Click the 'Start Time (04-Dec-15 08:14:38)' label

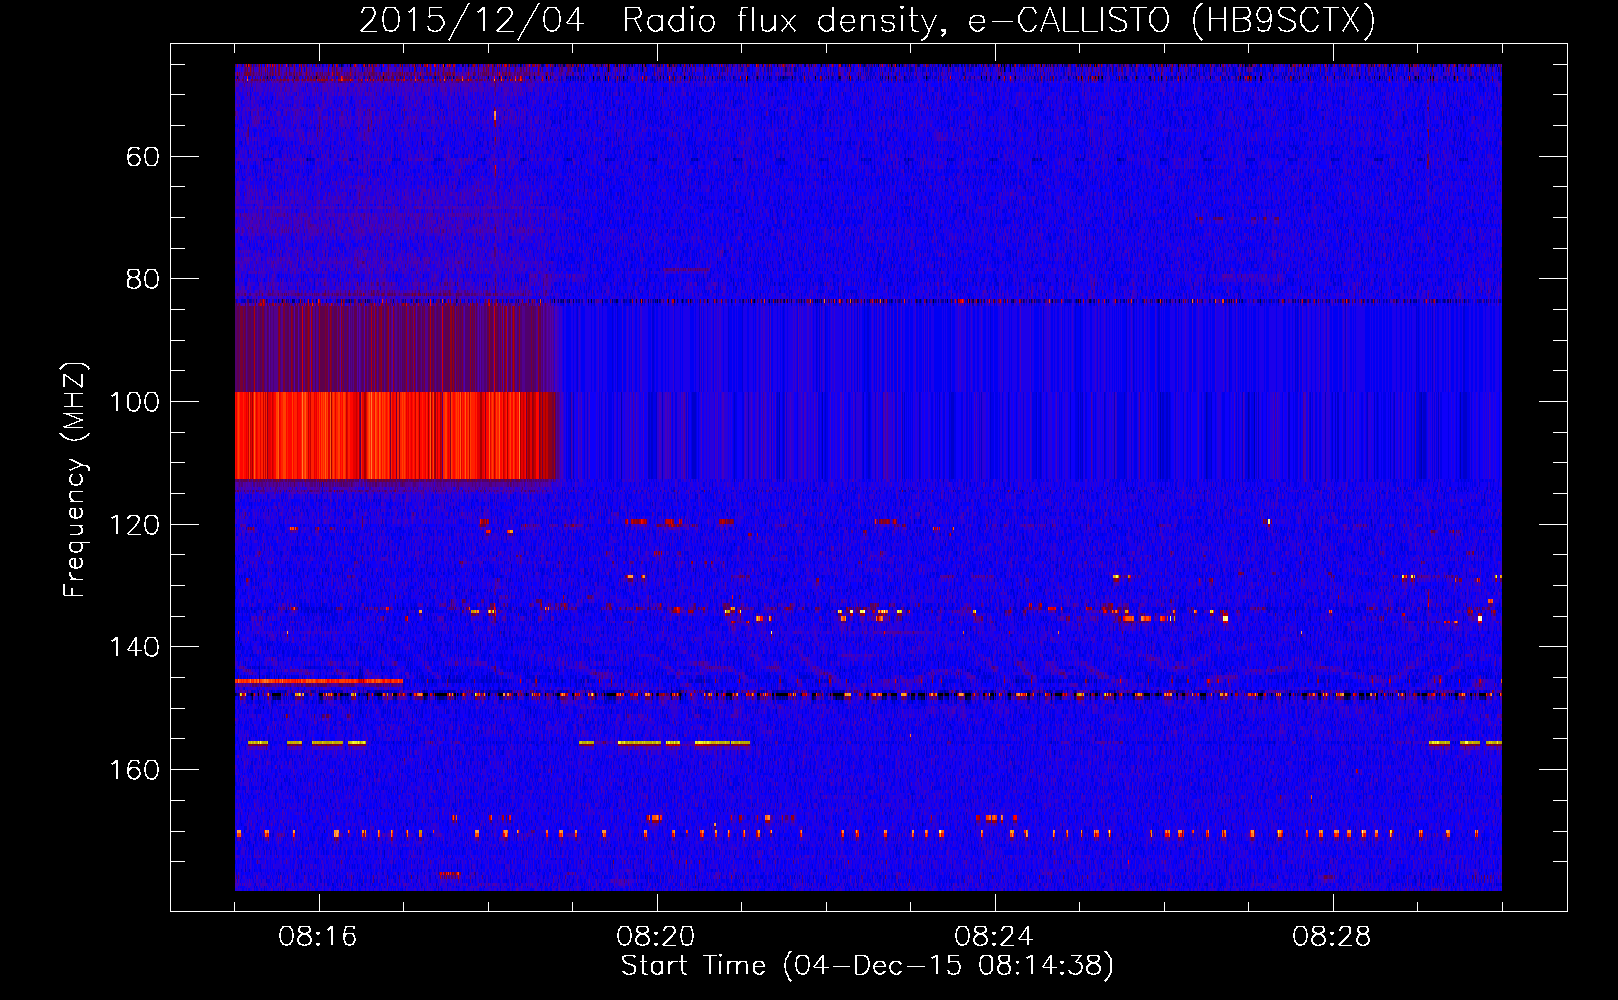click(x=867, y=966)
